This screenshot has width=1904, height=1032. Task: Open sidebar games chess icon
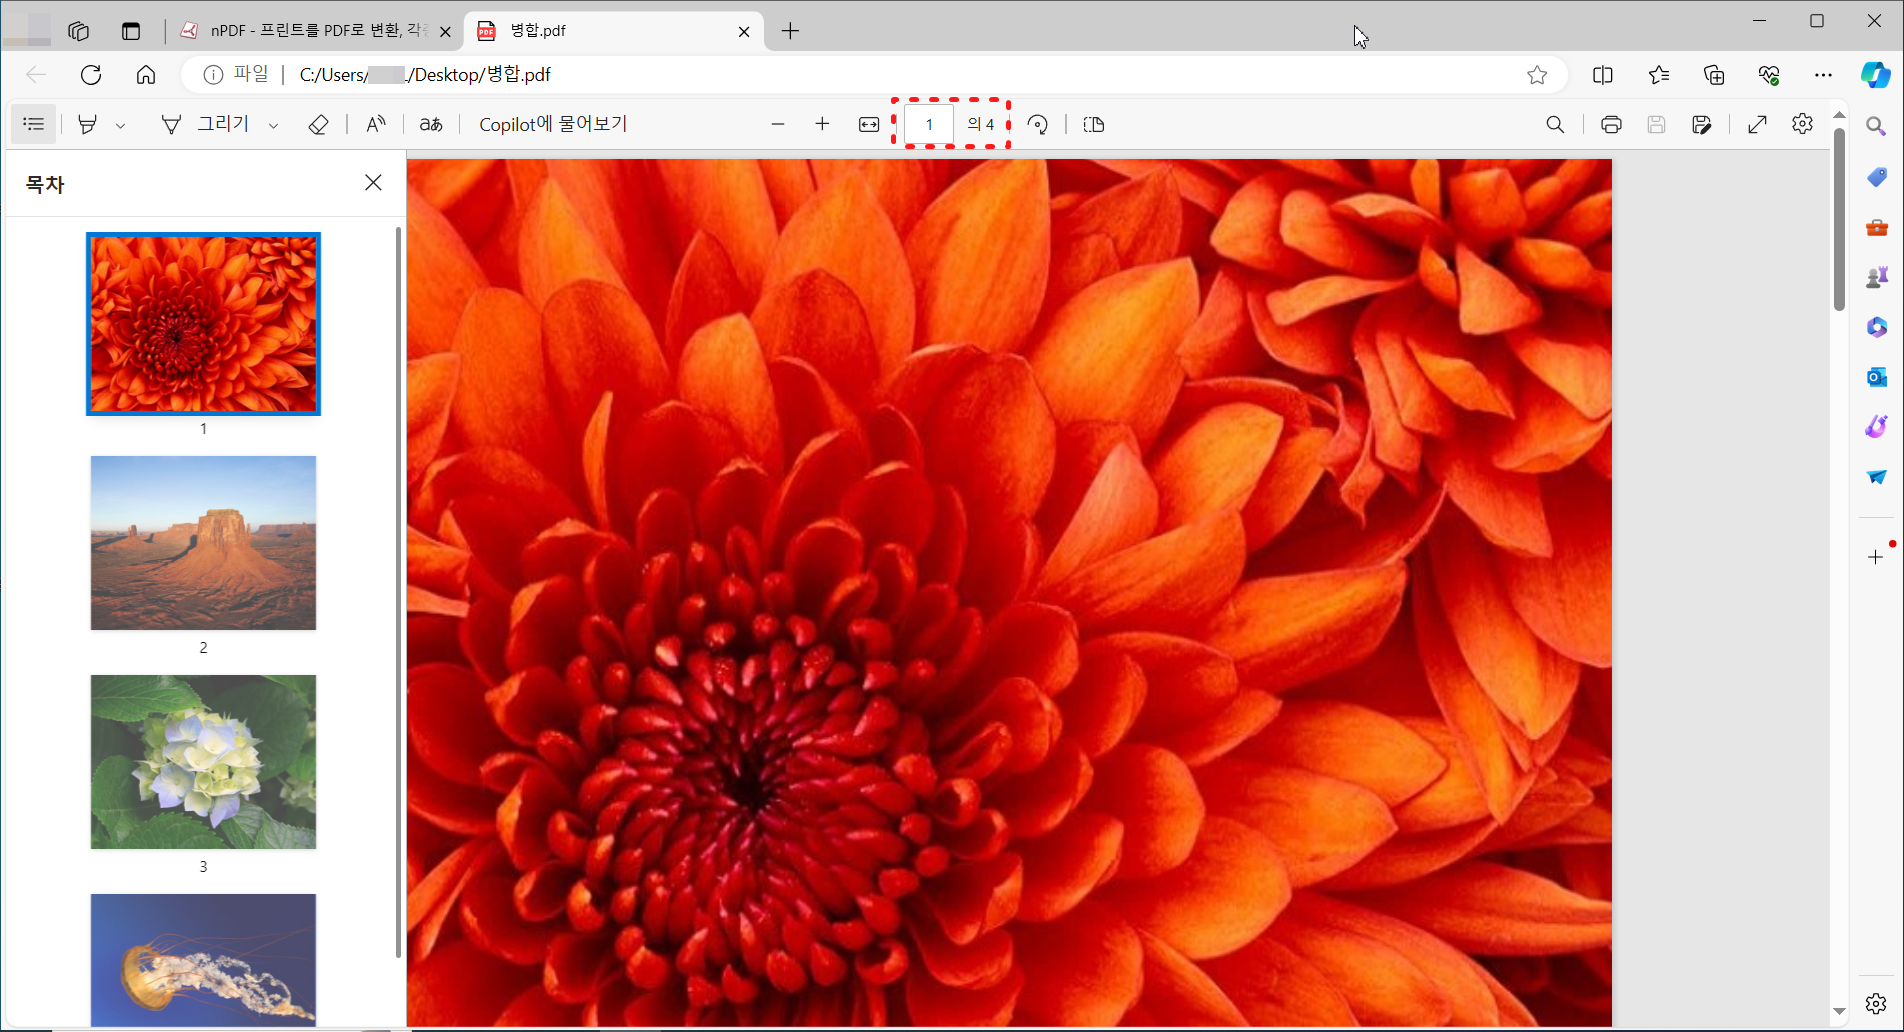1876,277
